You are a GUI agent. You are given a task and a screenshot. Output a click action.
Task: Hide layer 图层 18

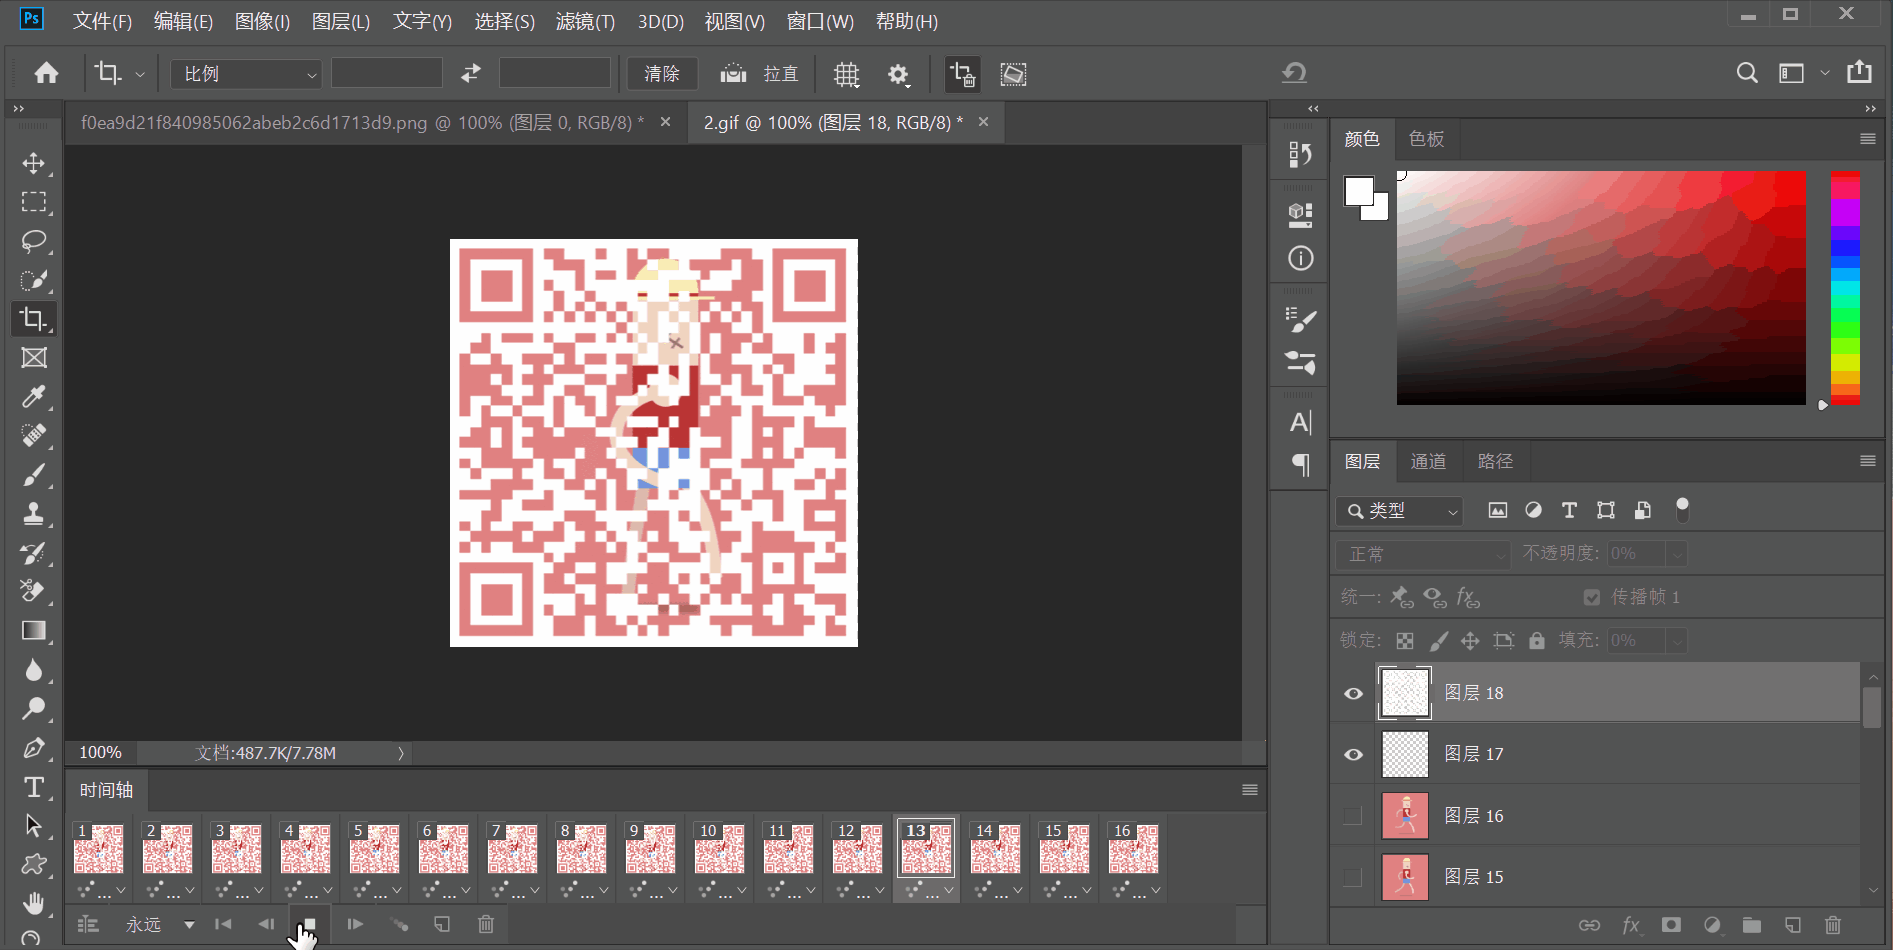tap(1353, 693)
